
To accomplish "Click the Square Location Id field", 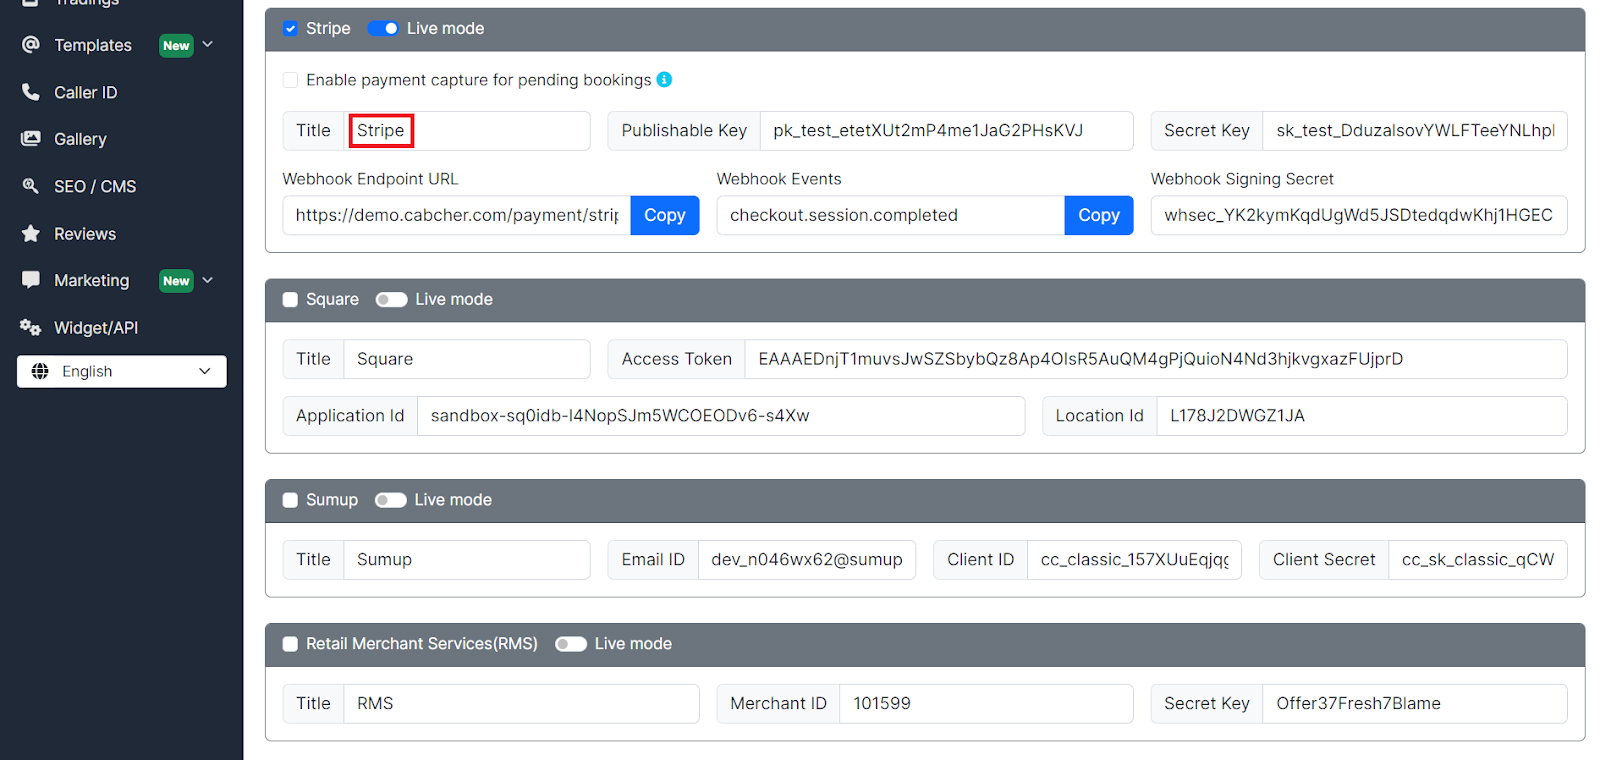I will tap(1362, 416).
